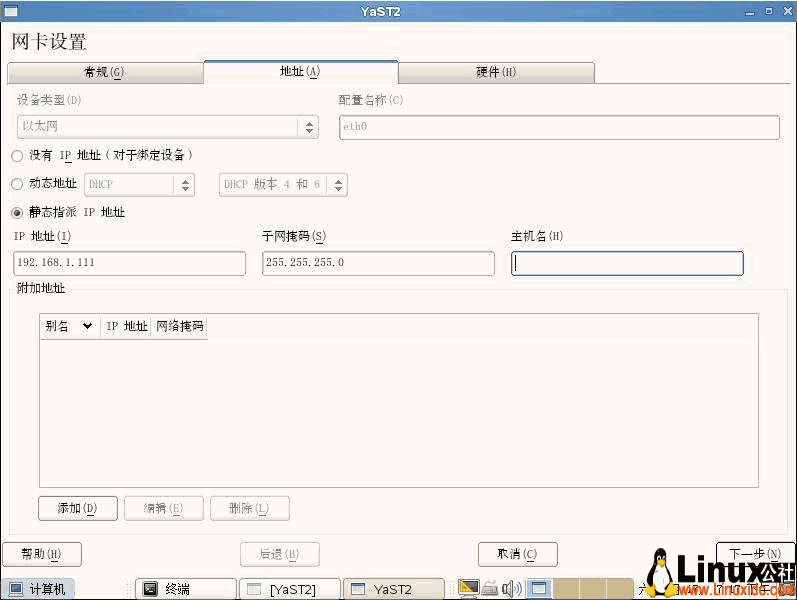The height and width of the screenshot is (600, 797).
Task: Click the 取消(C) button
Action: tap(517, 554)
